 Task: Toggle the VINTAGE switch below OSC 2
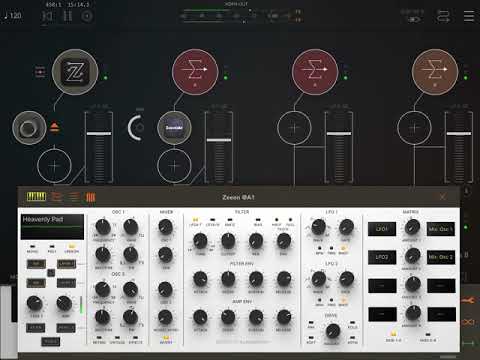[x=117, y=338]
